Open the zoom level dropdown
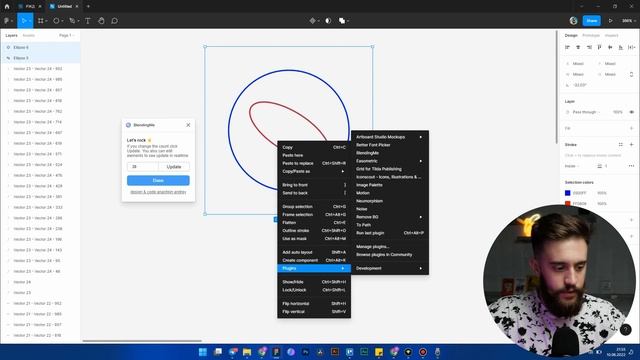This screenshot has height=360, width=640. pos(628,21)
